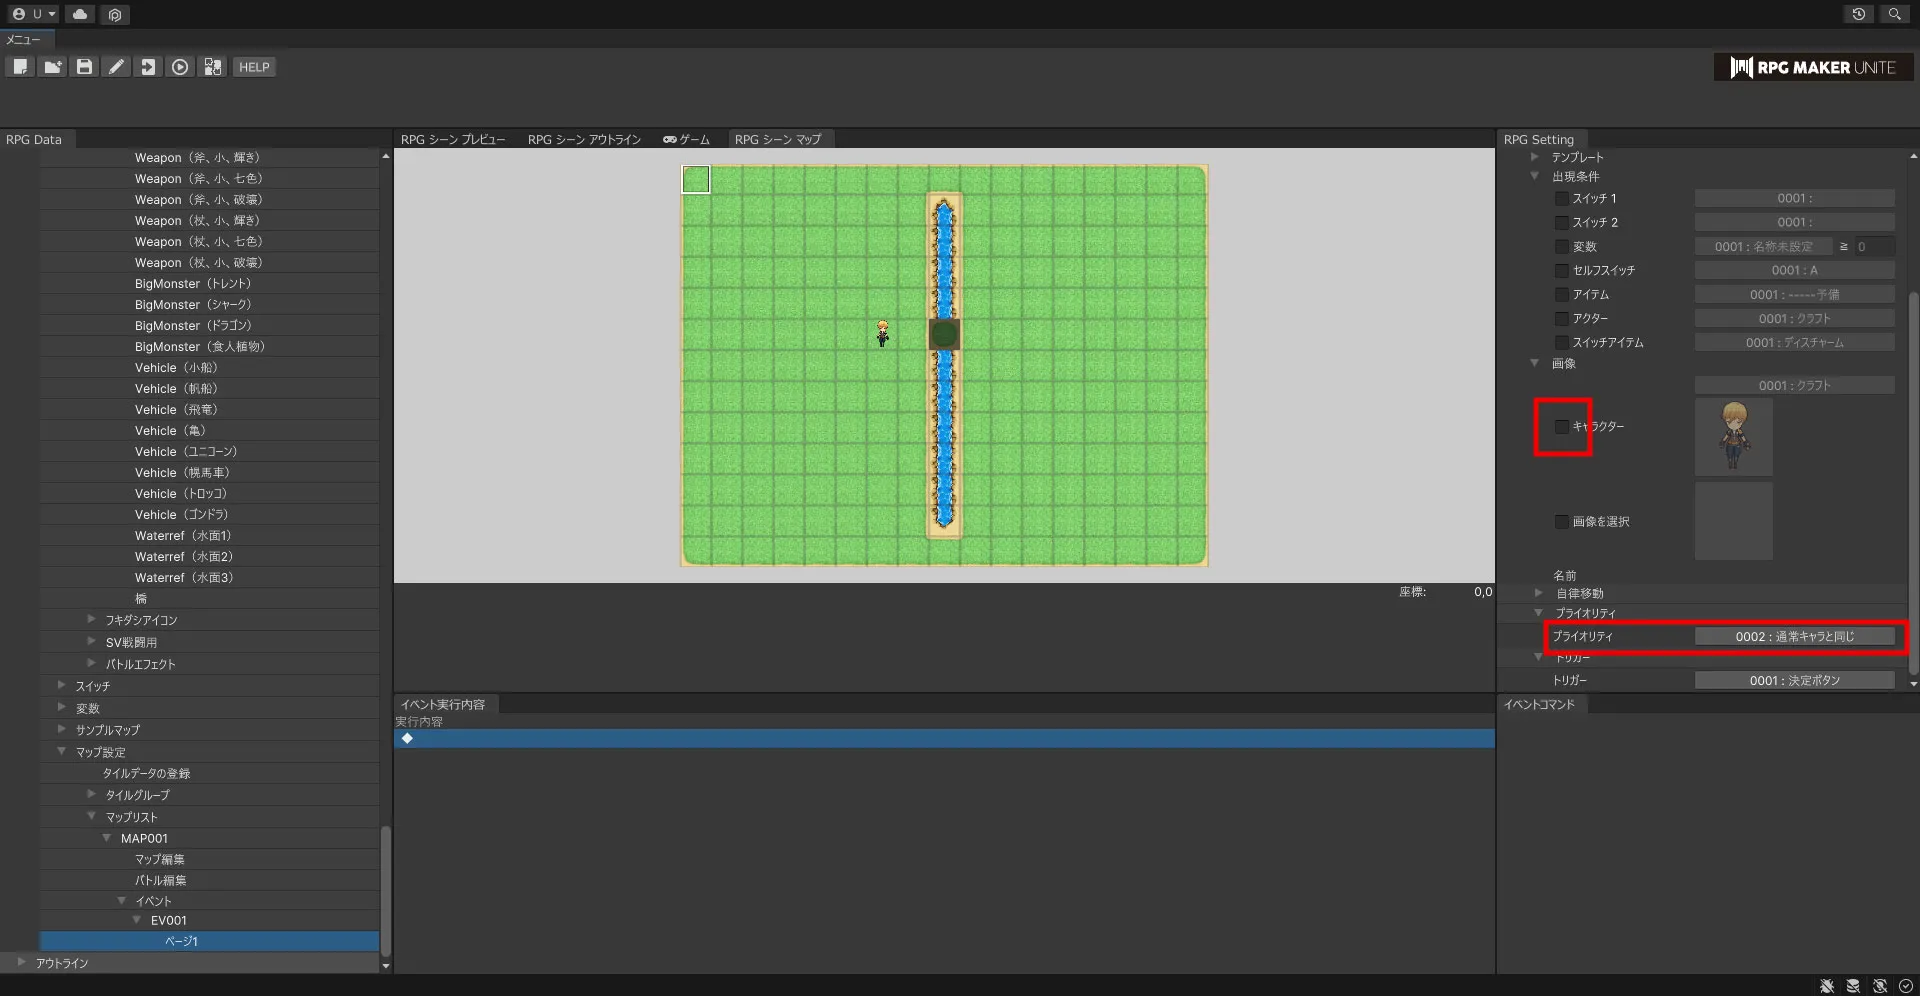Image resolution: width=1920 pixels, height=996 pixels.
Task: Save the project with the floppy icon
Action: [84, 67]
